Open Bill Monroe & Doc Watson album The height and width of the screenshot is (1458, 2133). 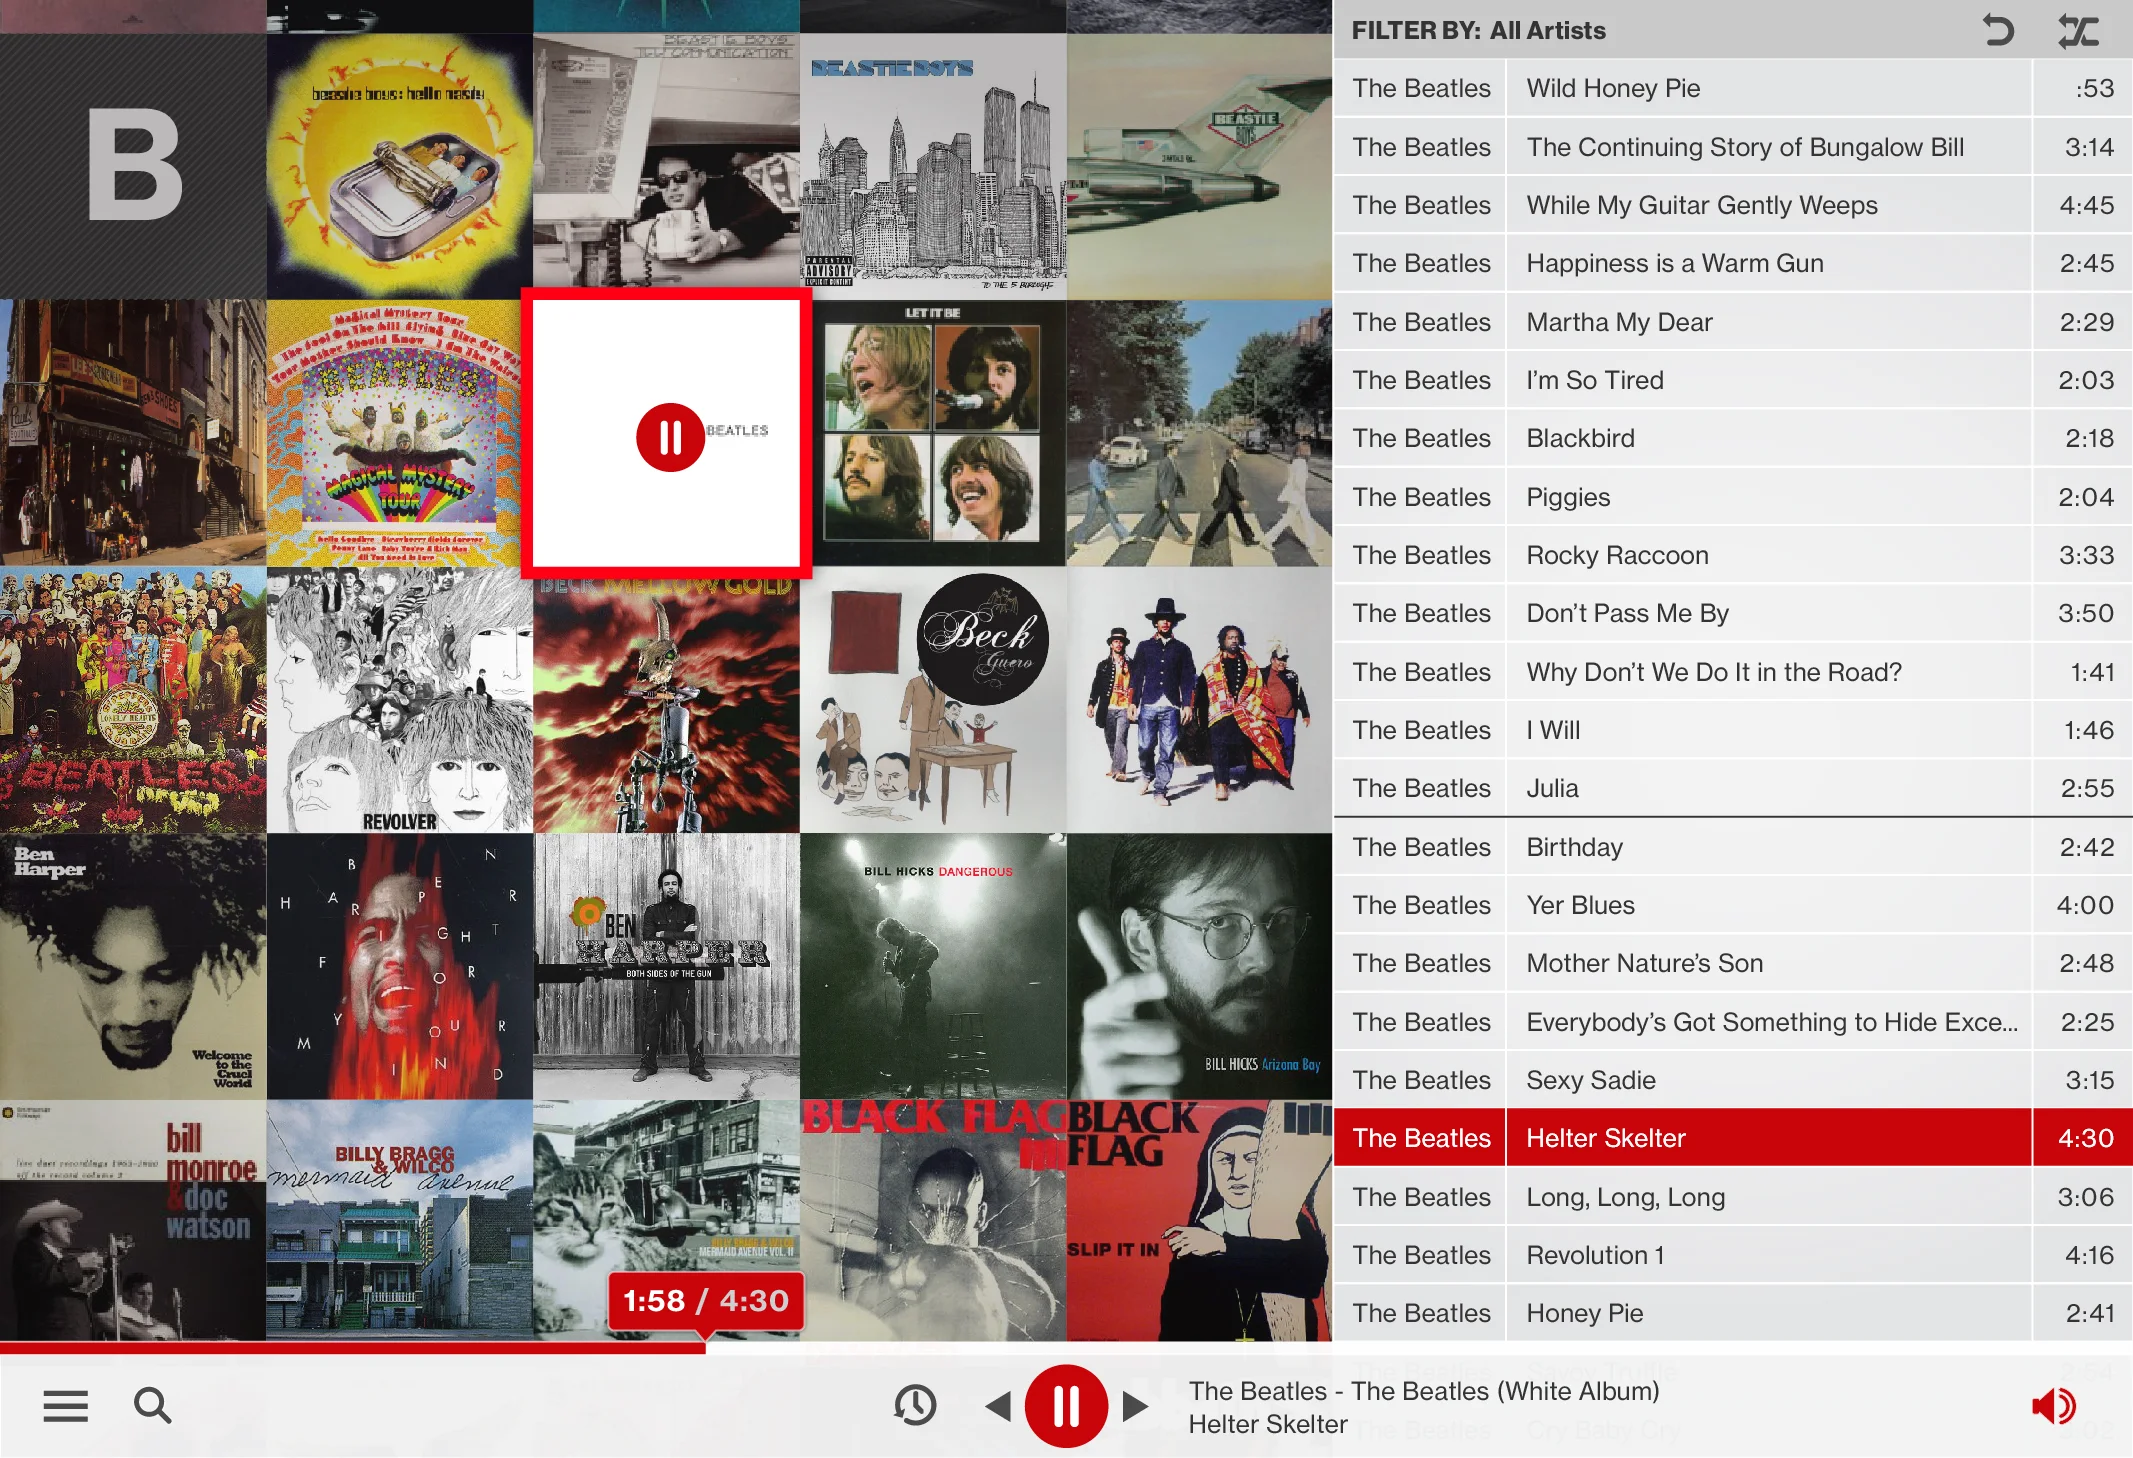click(133, 1220)
